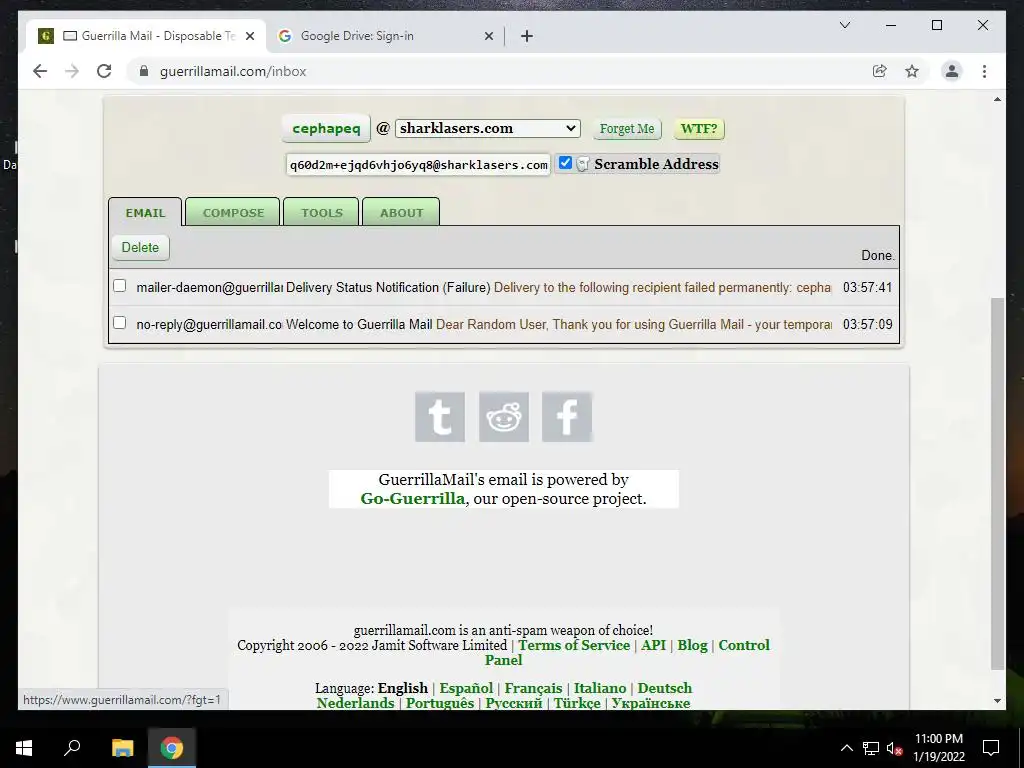Open the Go-Guerrilla project link
The height and width of the screenshot is (768, 1024).
(413, 498)
